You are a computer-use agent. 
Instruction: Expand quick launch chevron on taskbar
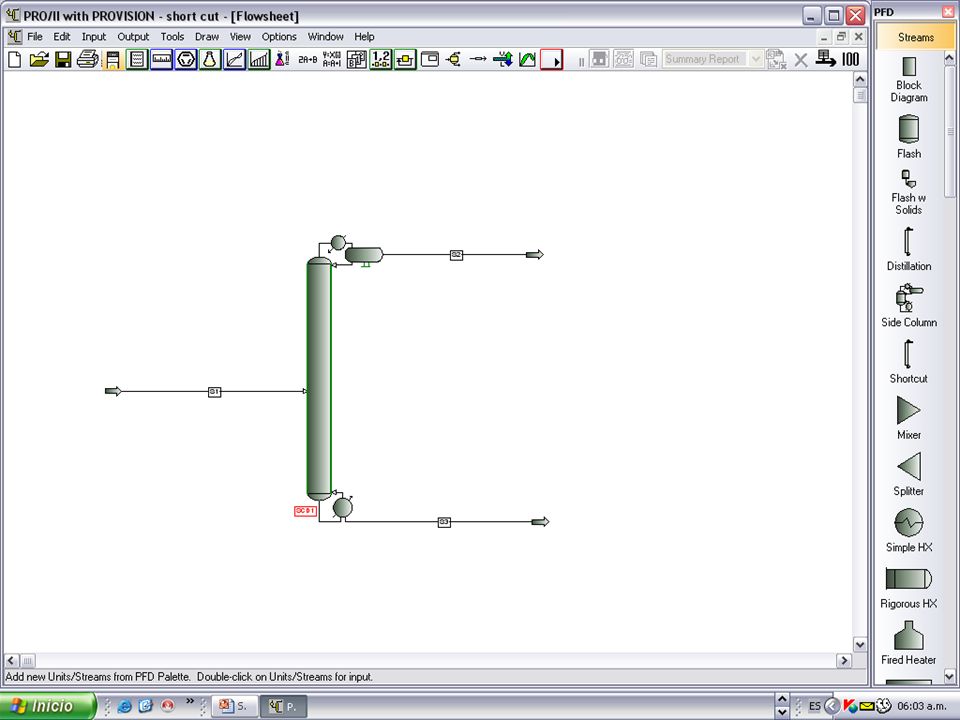pyautogui.click(x=190, y=702)
